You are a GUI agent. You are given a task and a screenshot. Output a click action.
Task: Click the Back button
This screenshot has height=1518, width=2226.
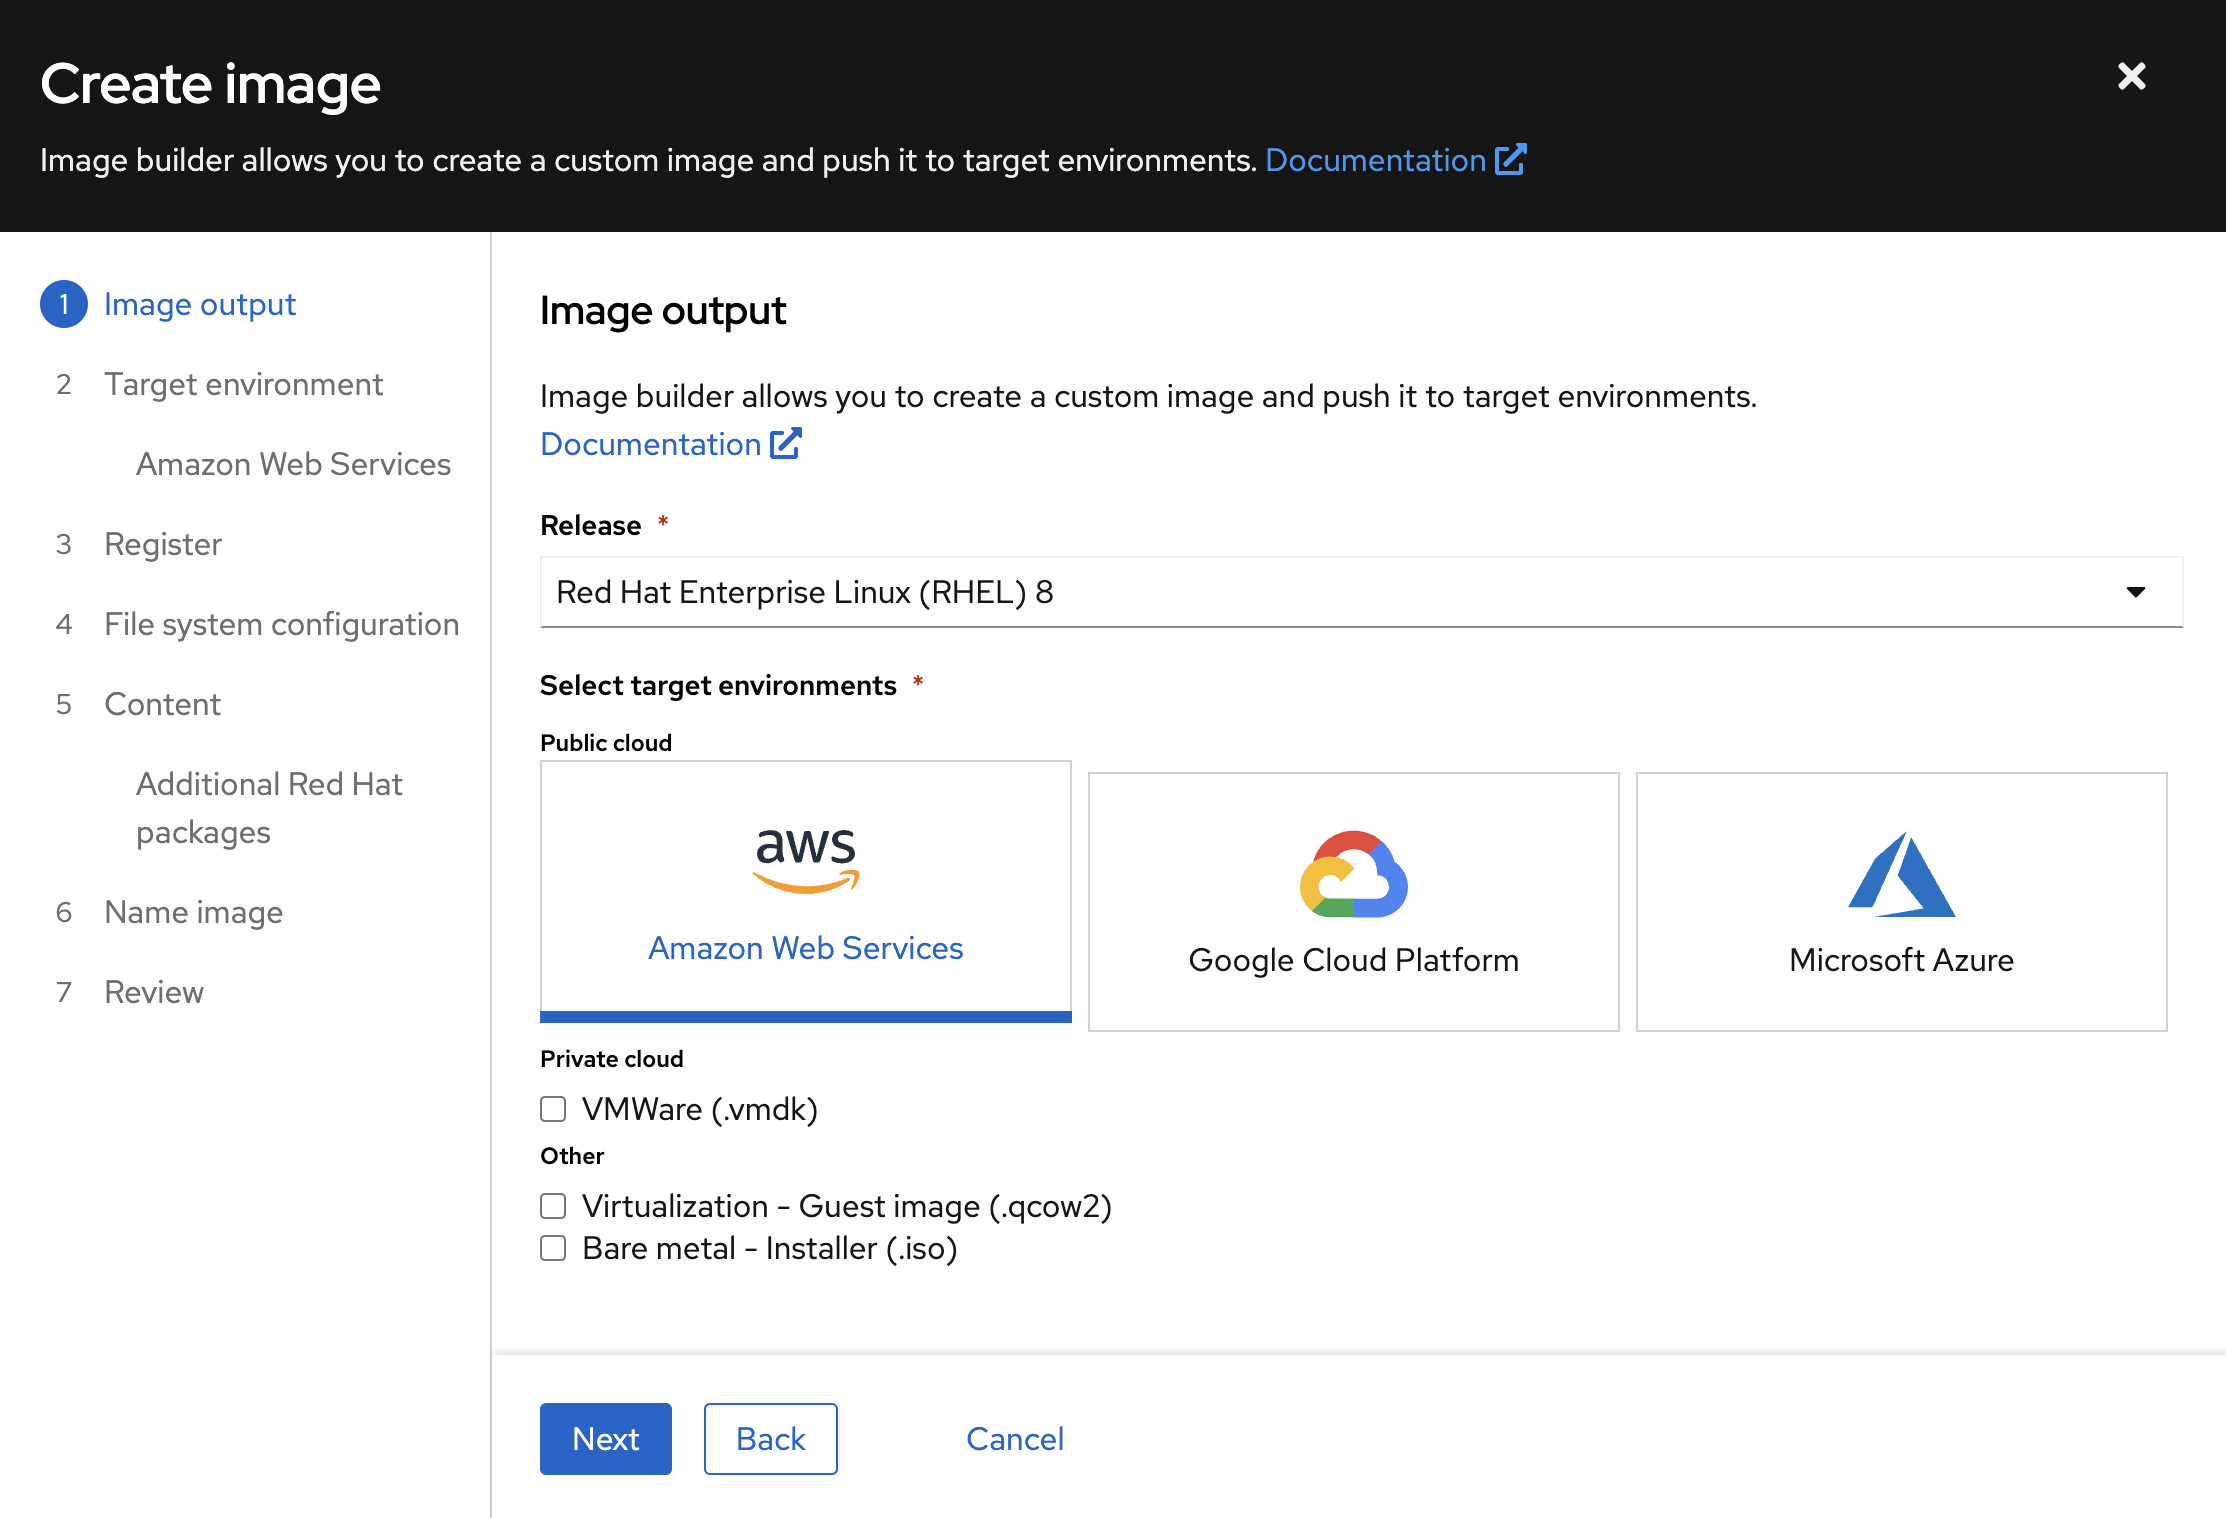[x=770, y=1439]
